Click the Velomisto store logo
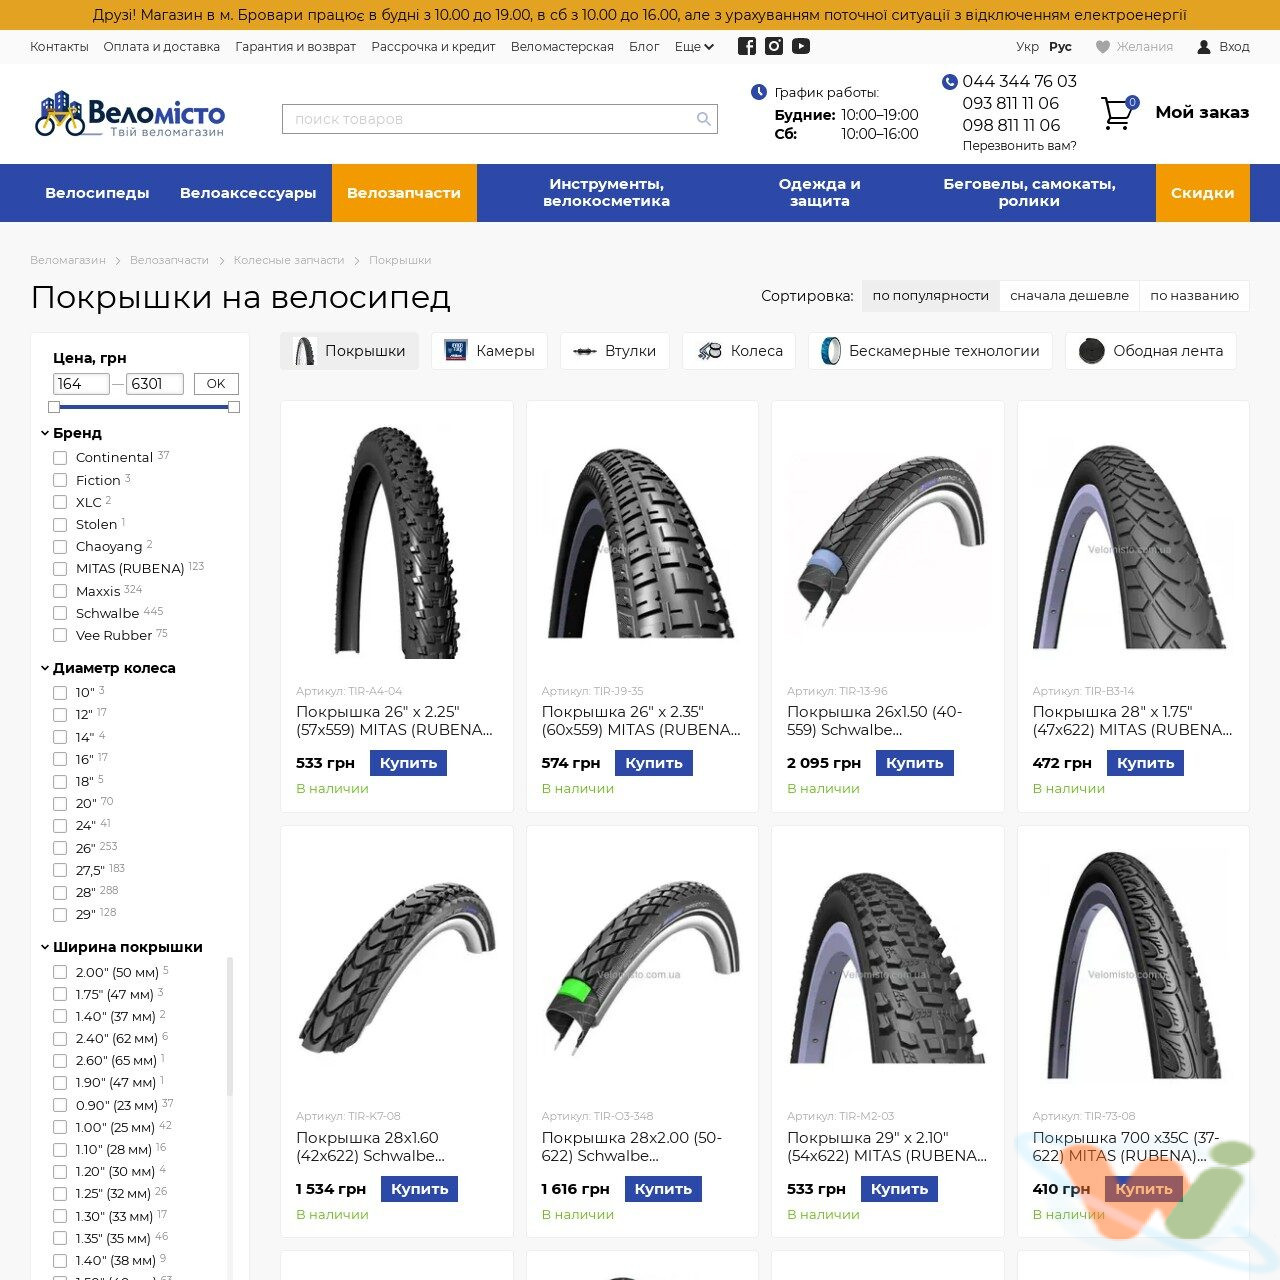 click(x=130, y=115)
